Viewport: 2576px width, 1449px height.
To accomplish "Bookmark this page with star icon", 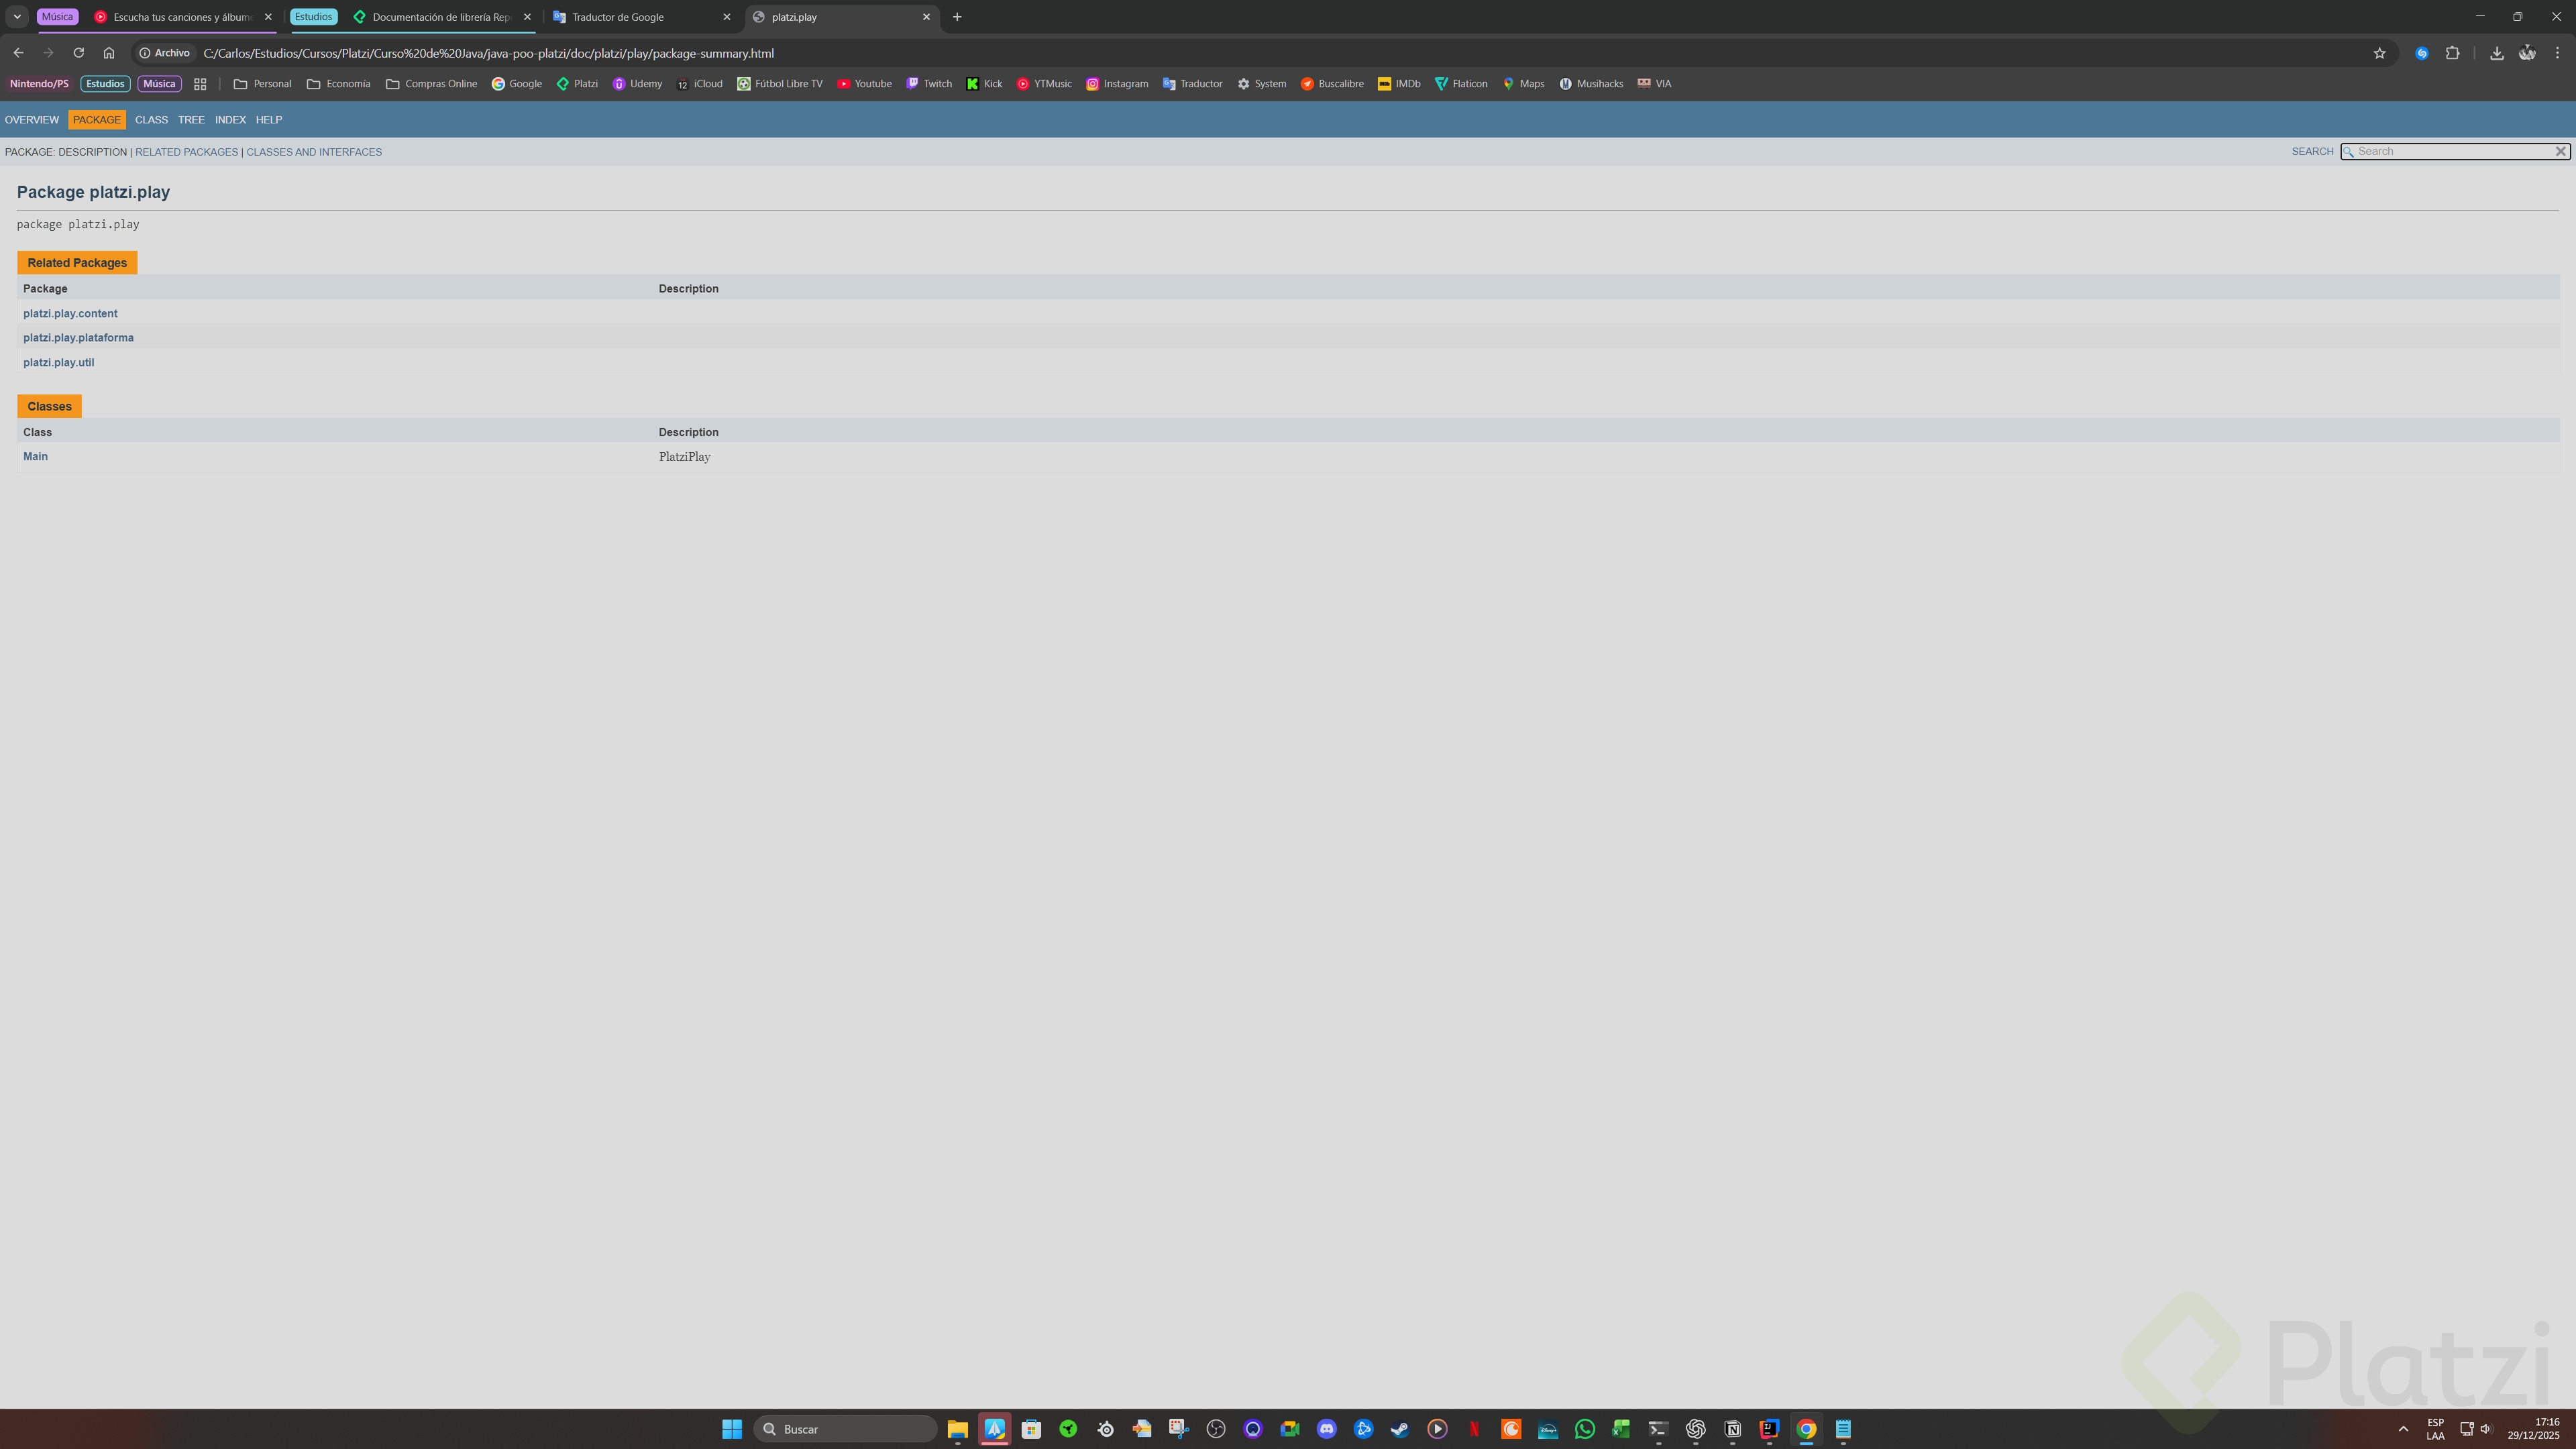I will (x=2379, y=53).
